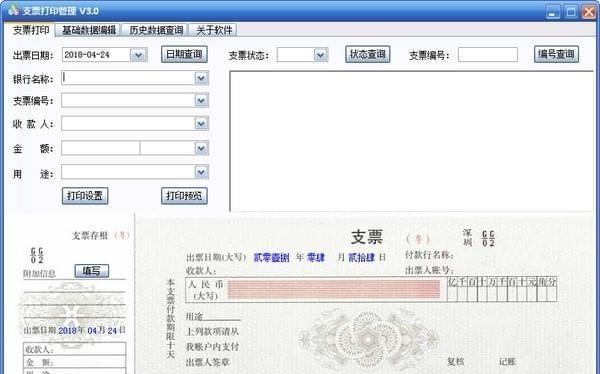This screenshot has height=374, width=600.
Task: Click the pink 人民币(大写) amount area
Action: coord(333,289)
